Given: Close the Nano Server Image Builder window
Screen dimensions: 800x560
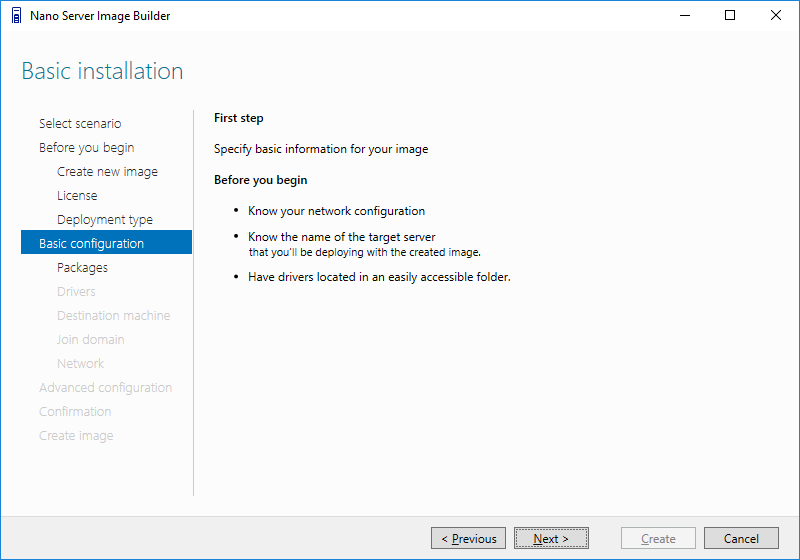Looking at the screenshot, I should 776,15.
